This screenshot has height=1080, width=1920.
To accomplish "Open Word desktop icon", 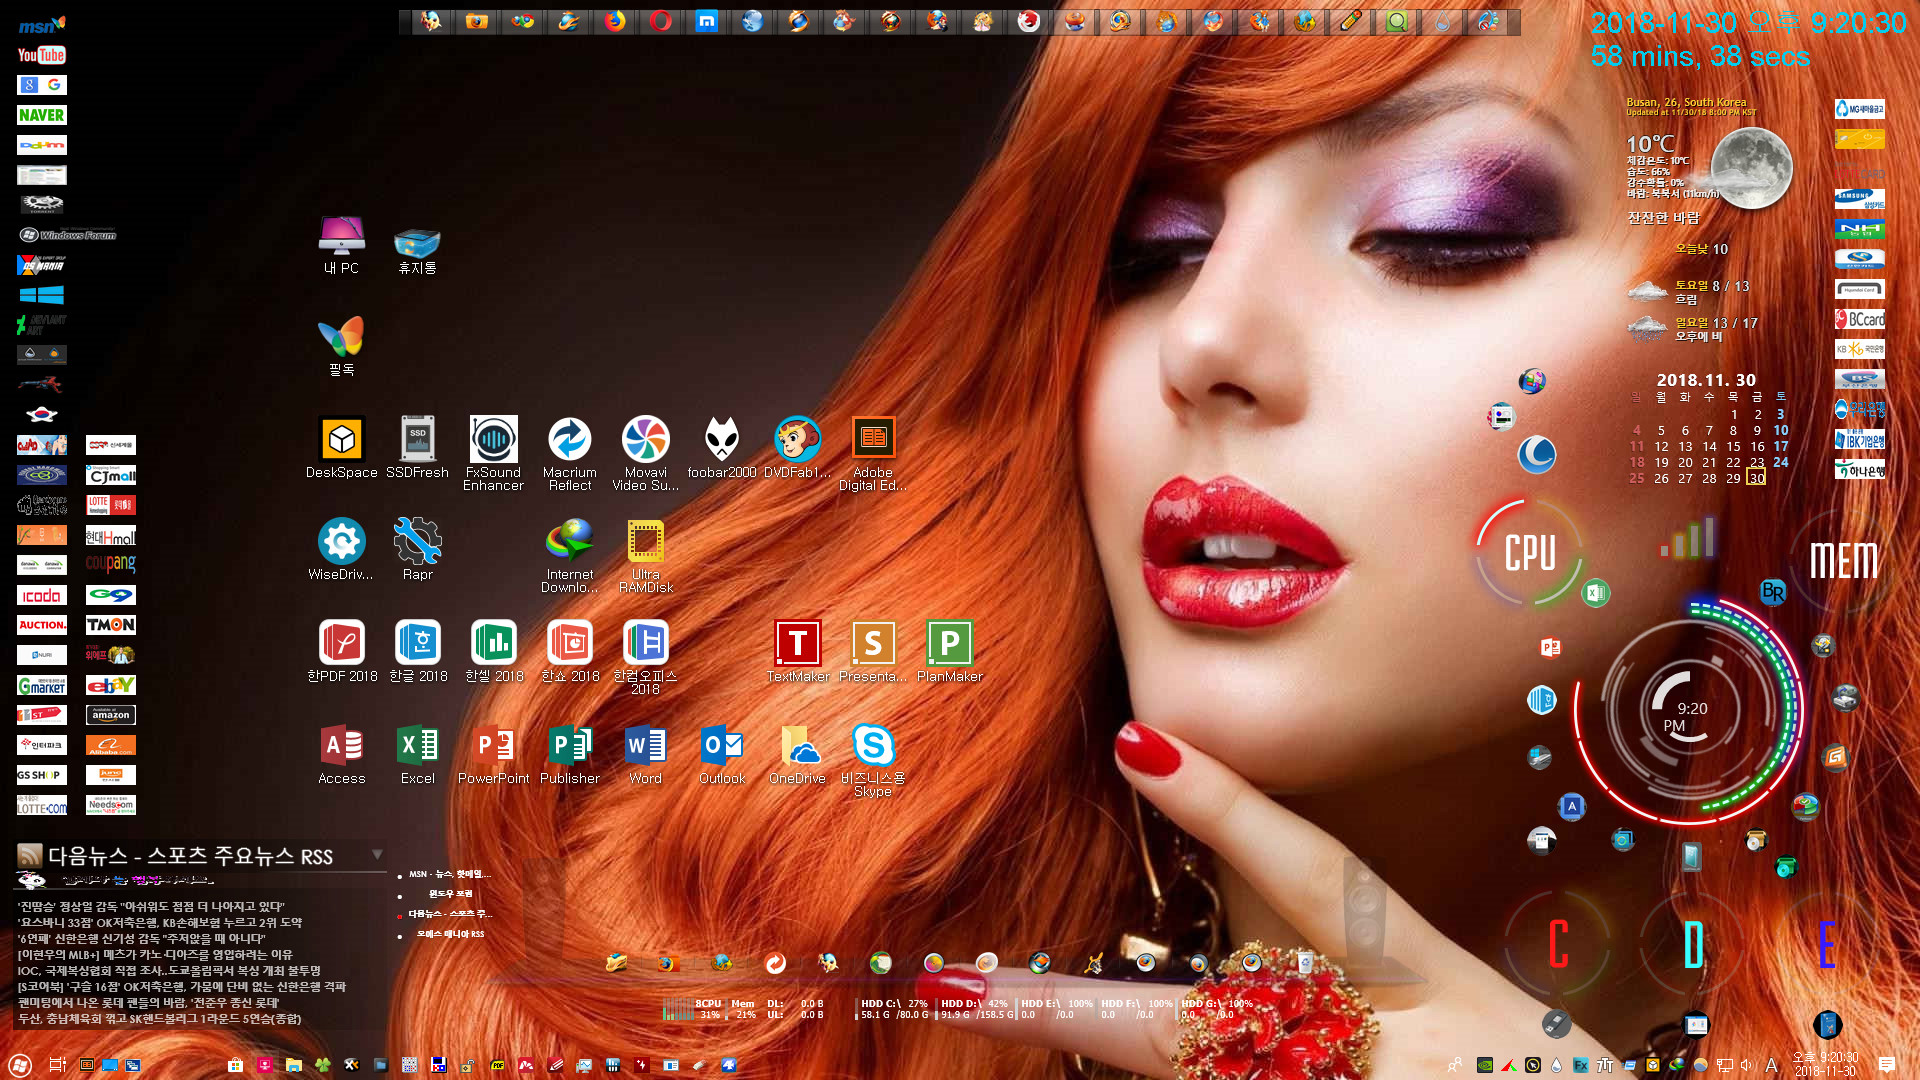I will coord(646,753).
